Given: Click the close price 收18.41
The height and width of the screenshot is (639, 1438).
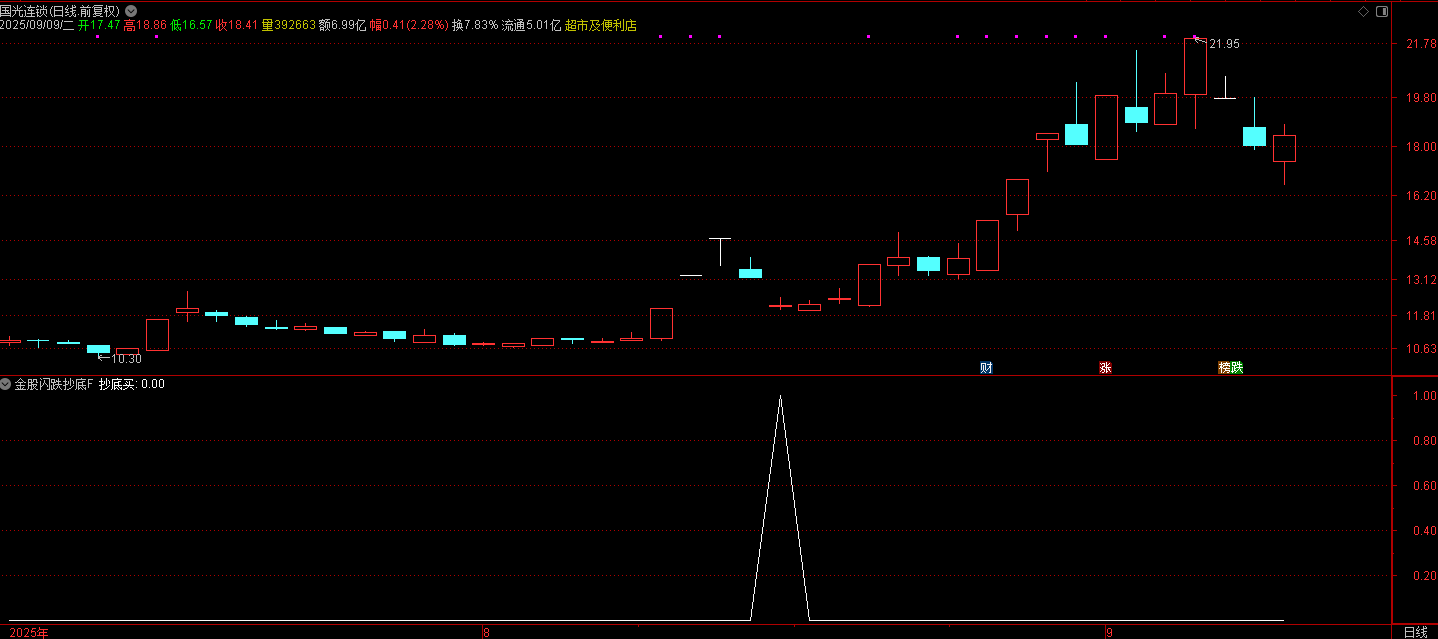Looking at the screenshot, I should pos(238,25).
